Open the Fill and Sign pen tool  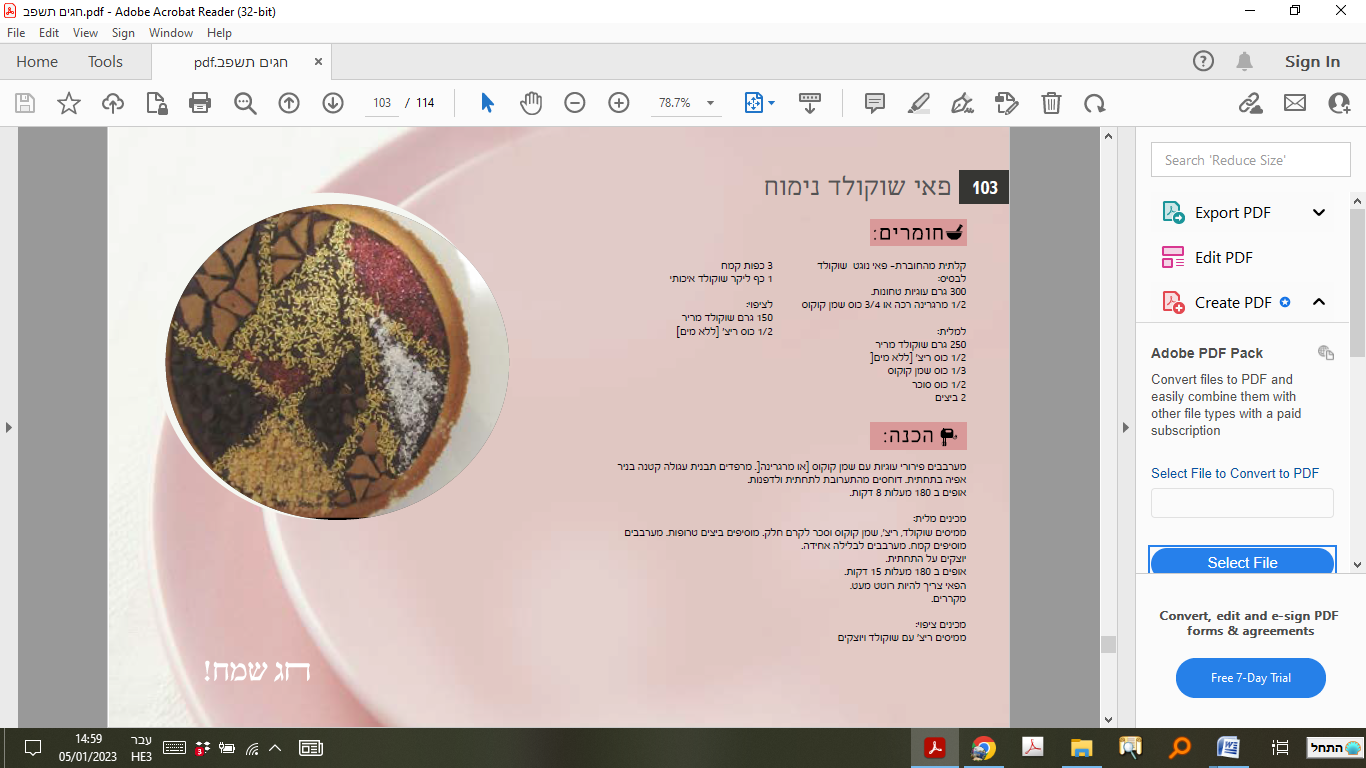coord(963,103)
